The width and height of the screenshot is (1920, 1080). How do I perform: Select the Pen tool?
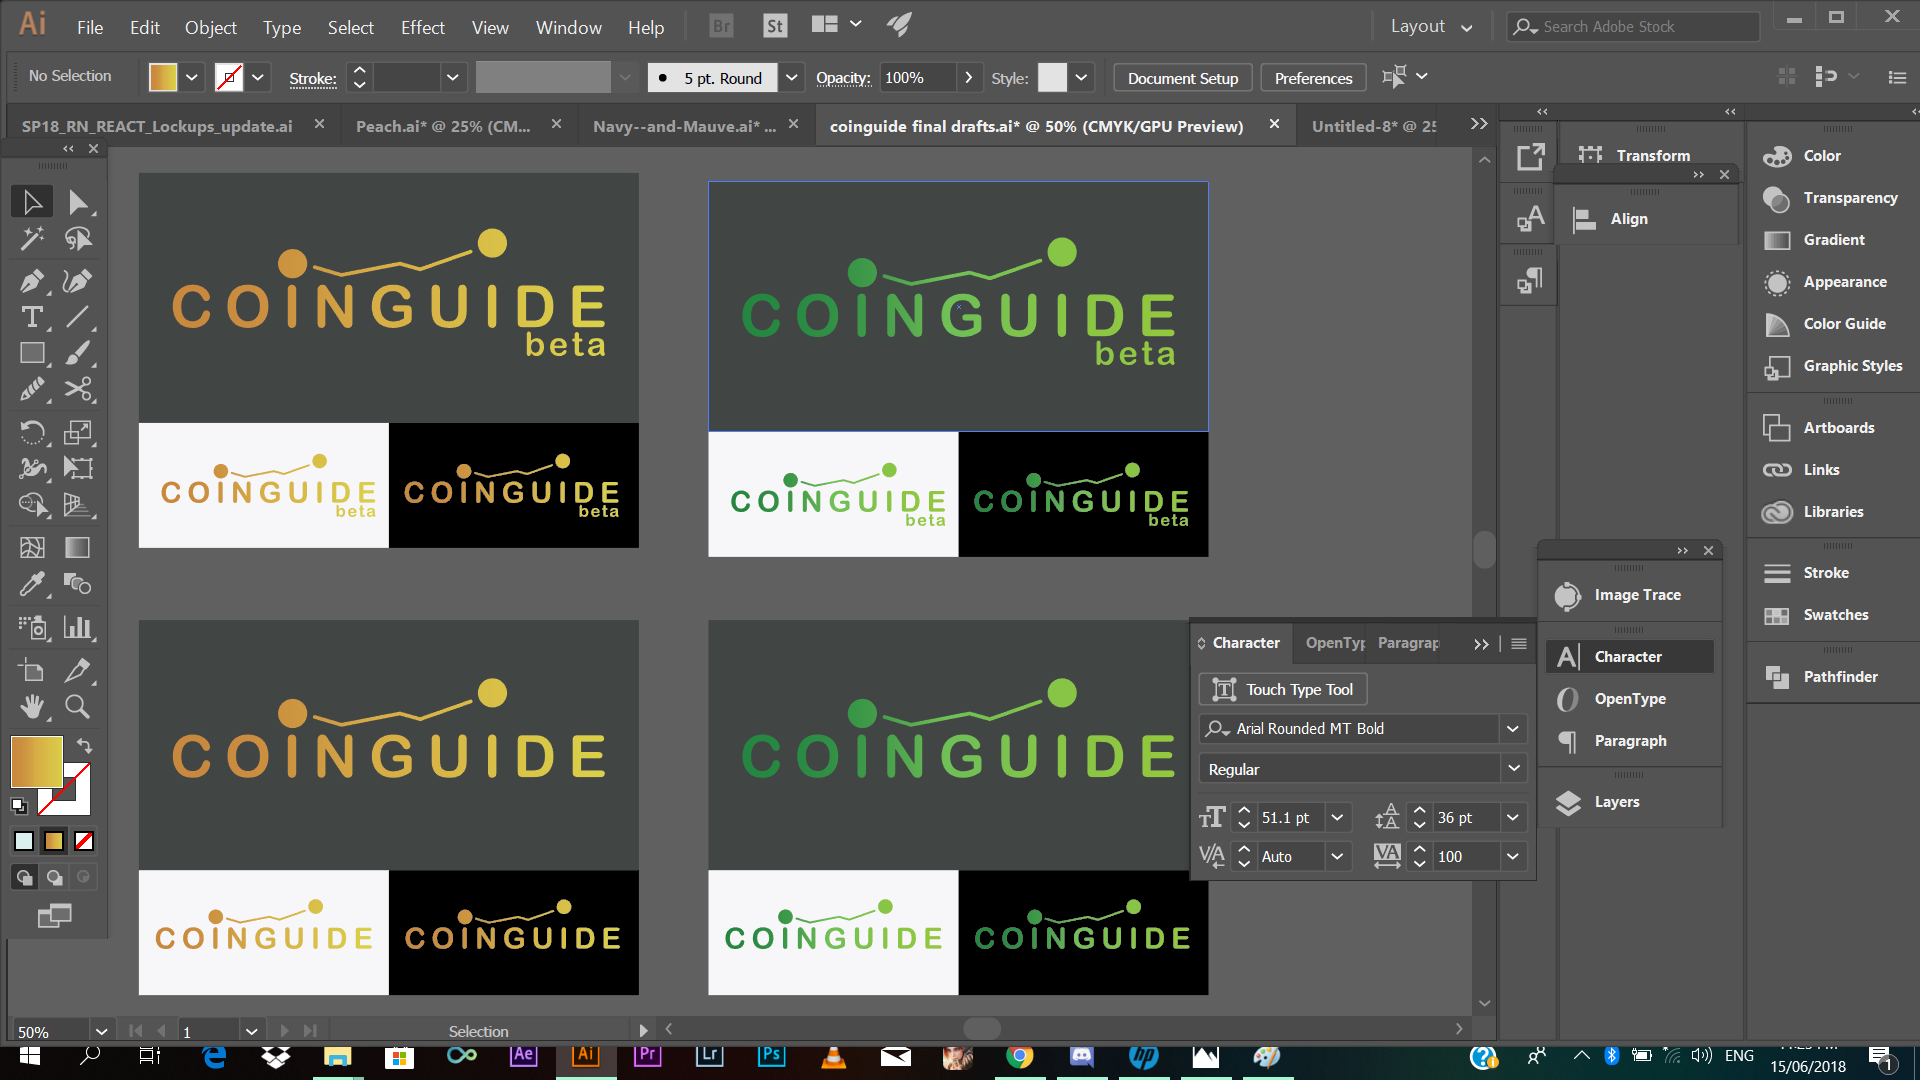32,281
